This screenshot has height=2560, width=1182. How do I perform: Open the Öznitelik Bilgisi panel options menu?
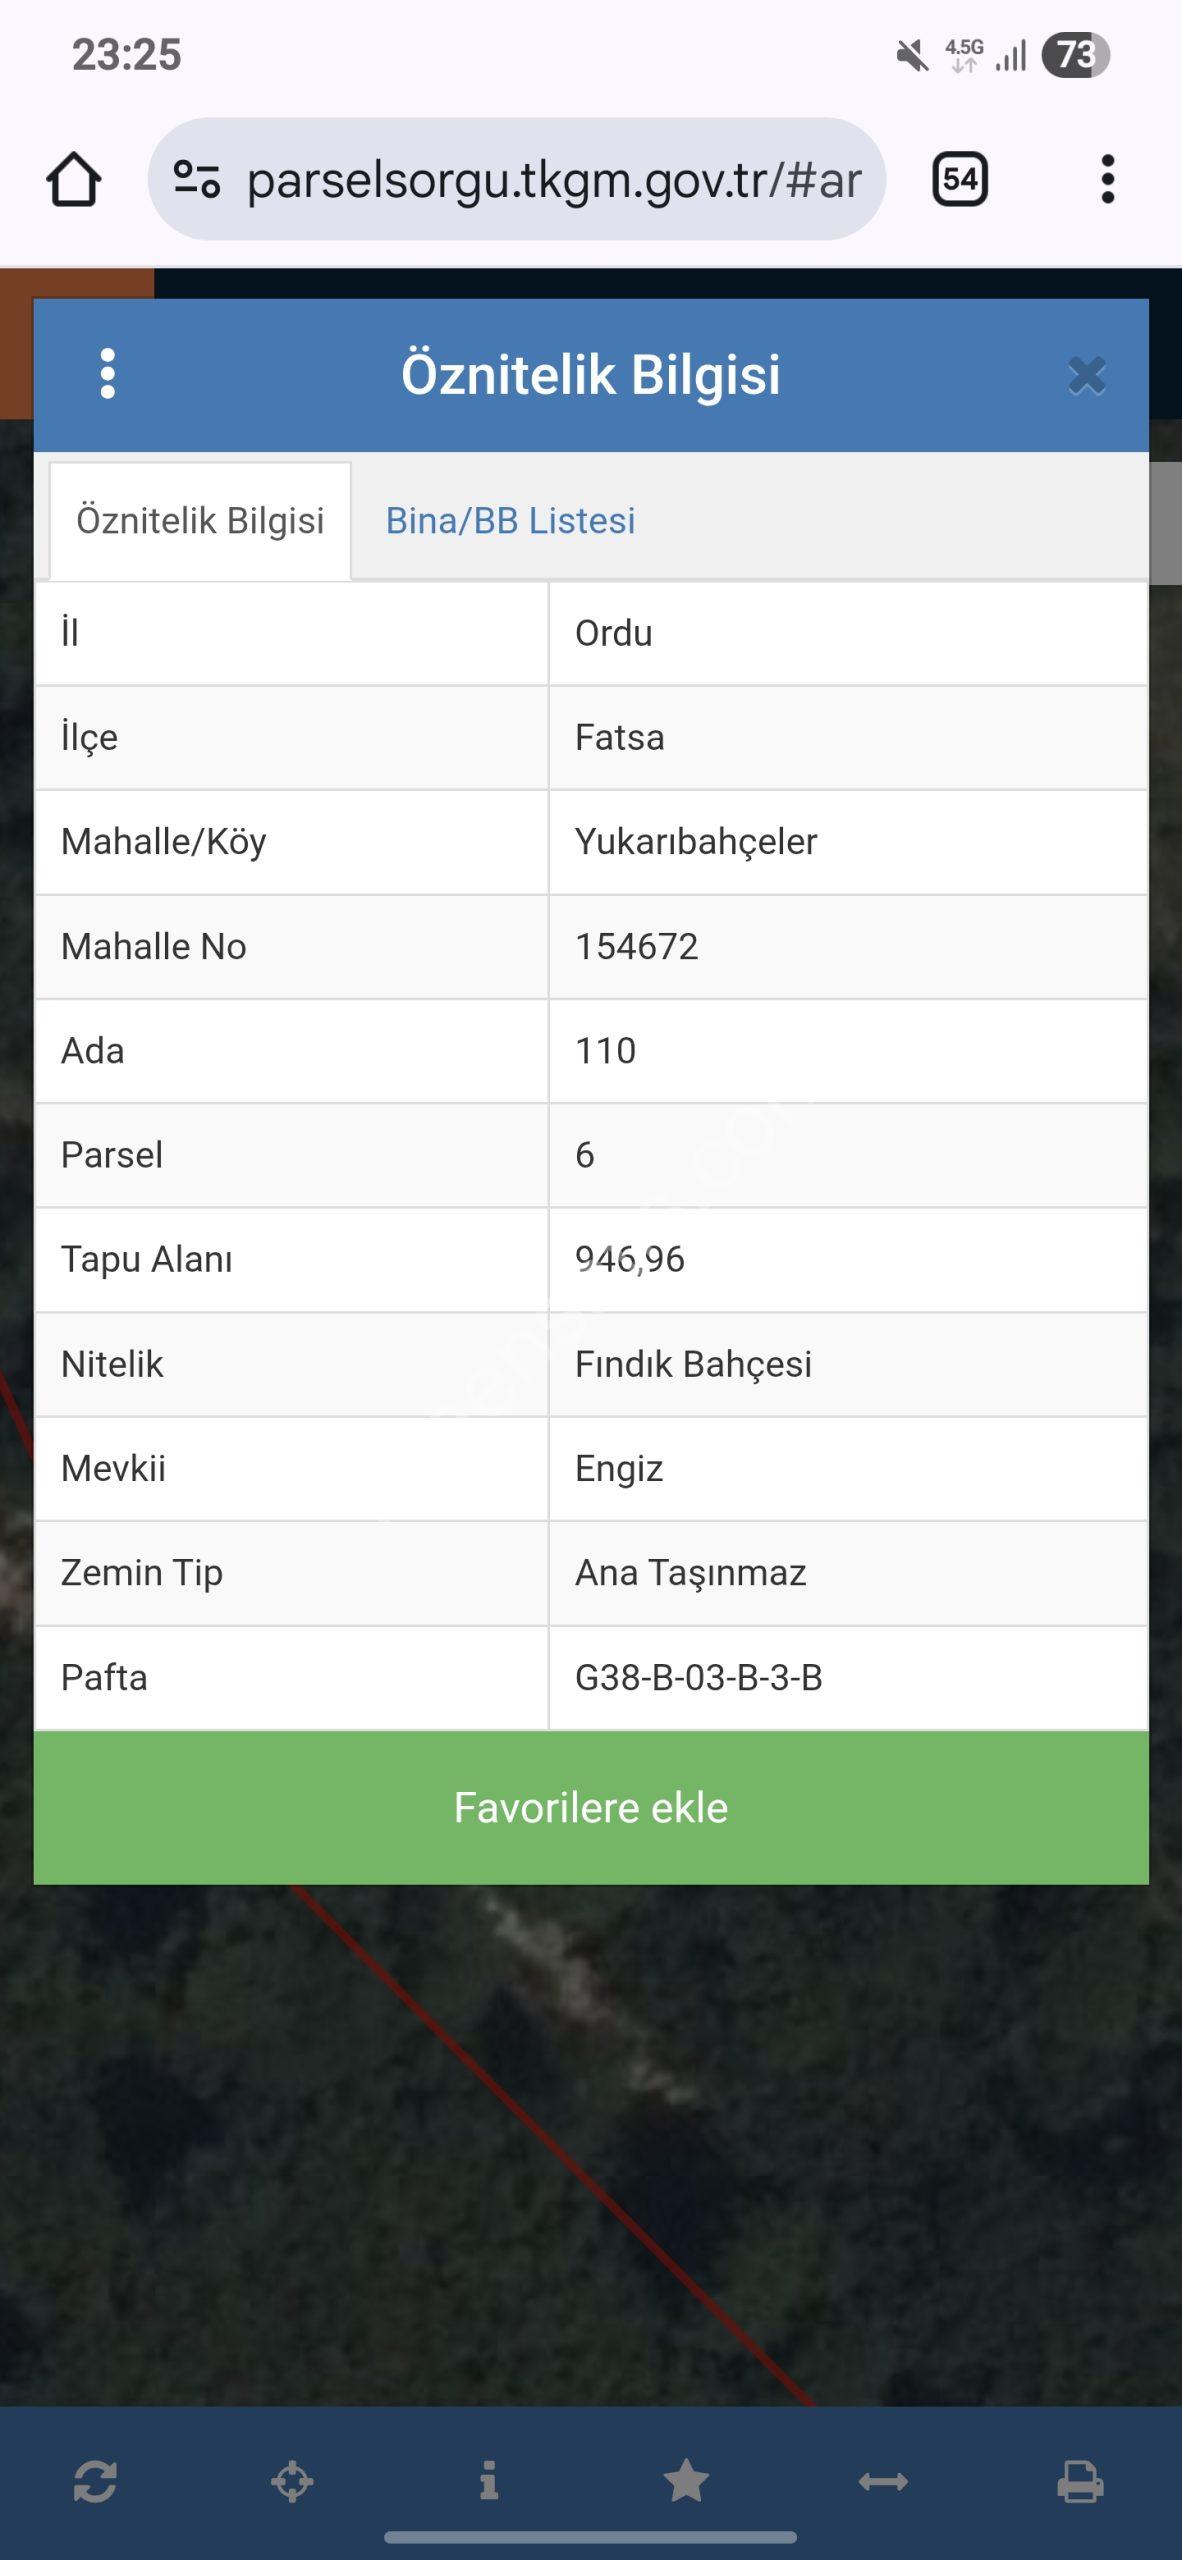pyautogui.click(x=108, y=374)
